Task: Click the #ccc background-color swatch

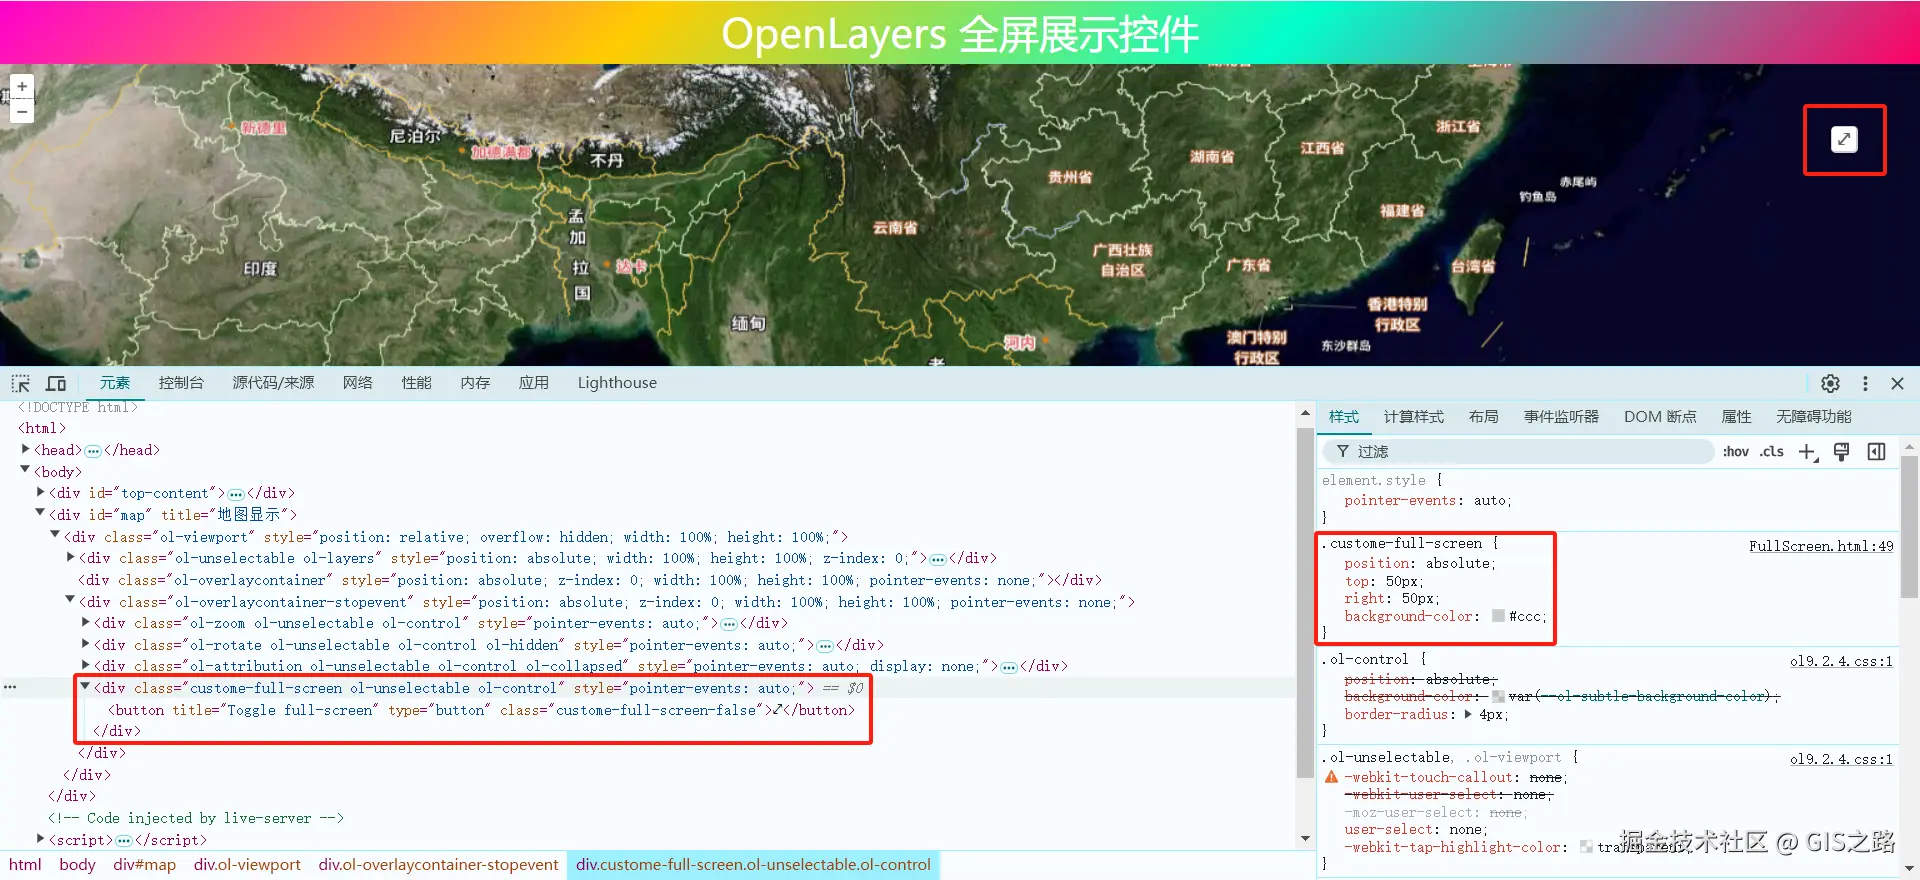Action: pos(1498,616)
